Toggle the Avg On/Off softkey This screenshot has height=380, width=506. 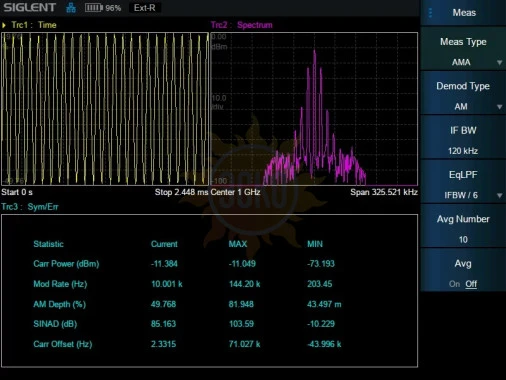(463, 270)
